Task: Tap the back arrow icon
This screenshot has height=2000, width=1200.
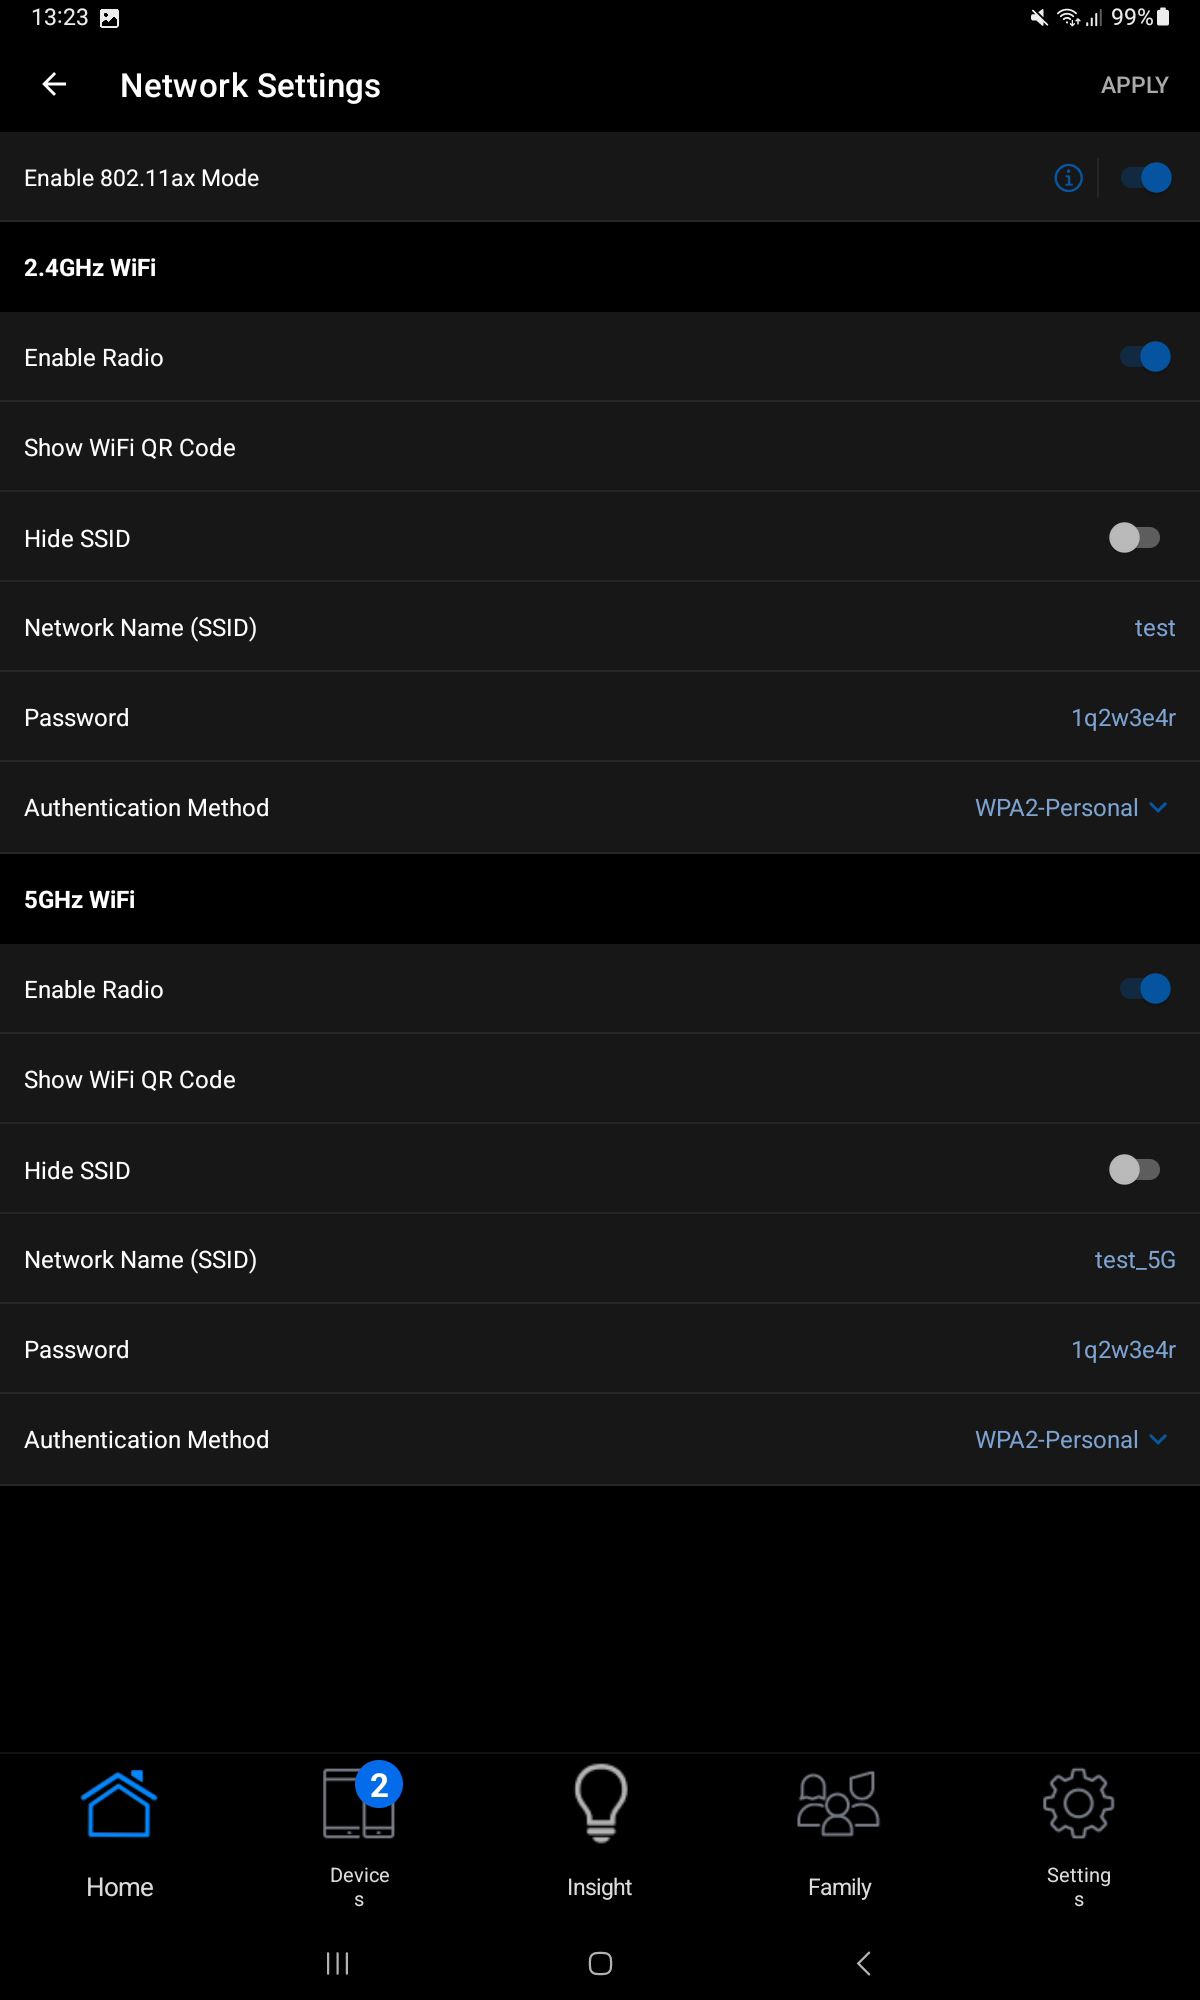Action: tap(54, 85)
